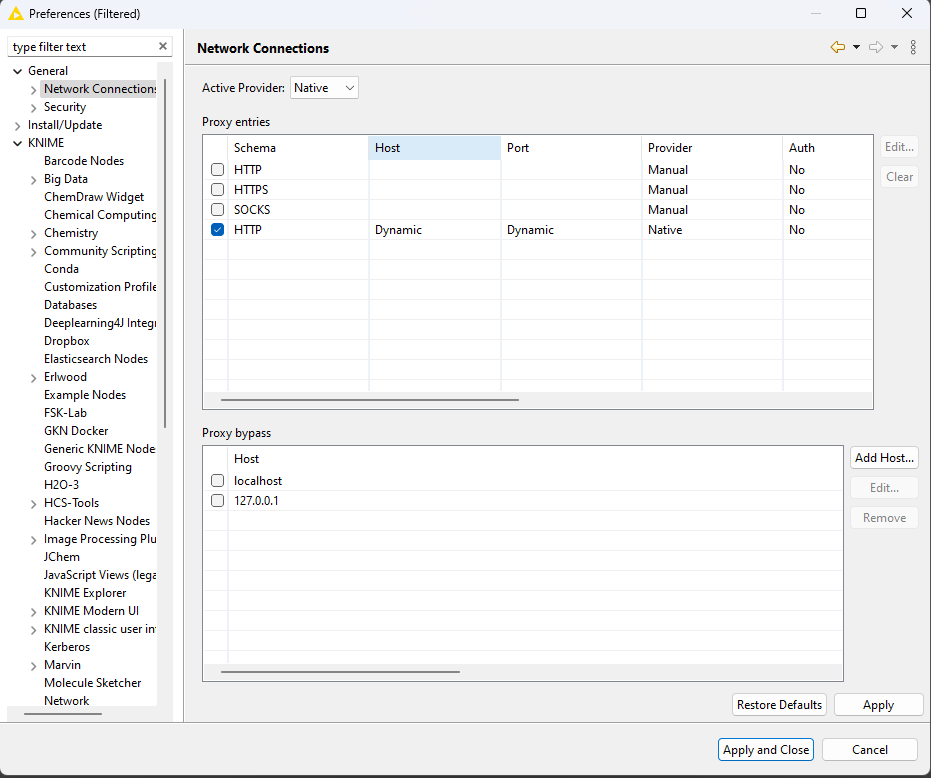This screenshot has width=931, height=778.
Task: Open the three-dot view menu icon
Action: click(913, 48)
